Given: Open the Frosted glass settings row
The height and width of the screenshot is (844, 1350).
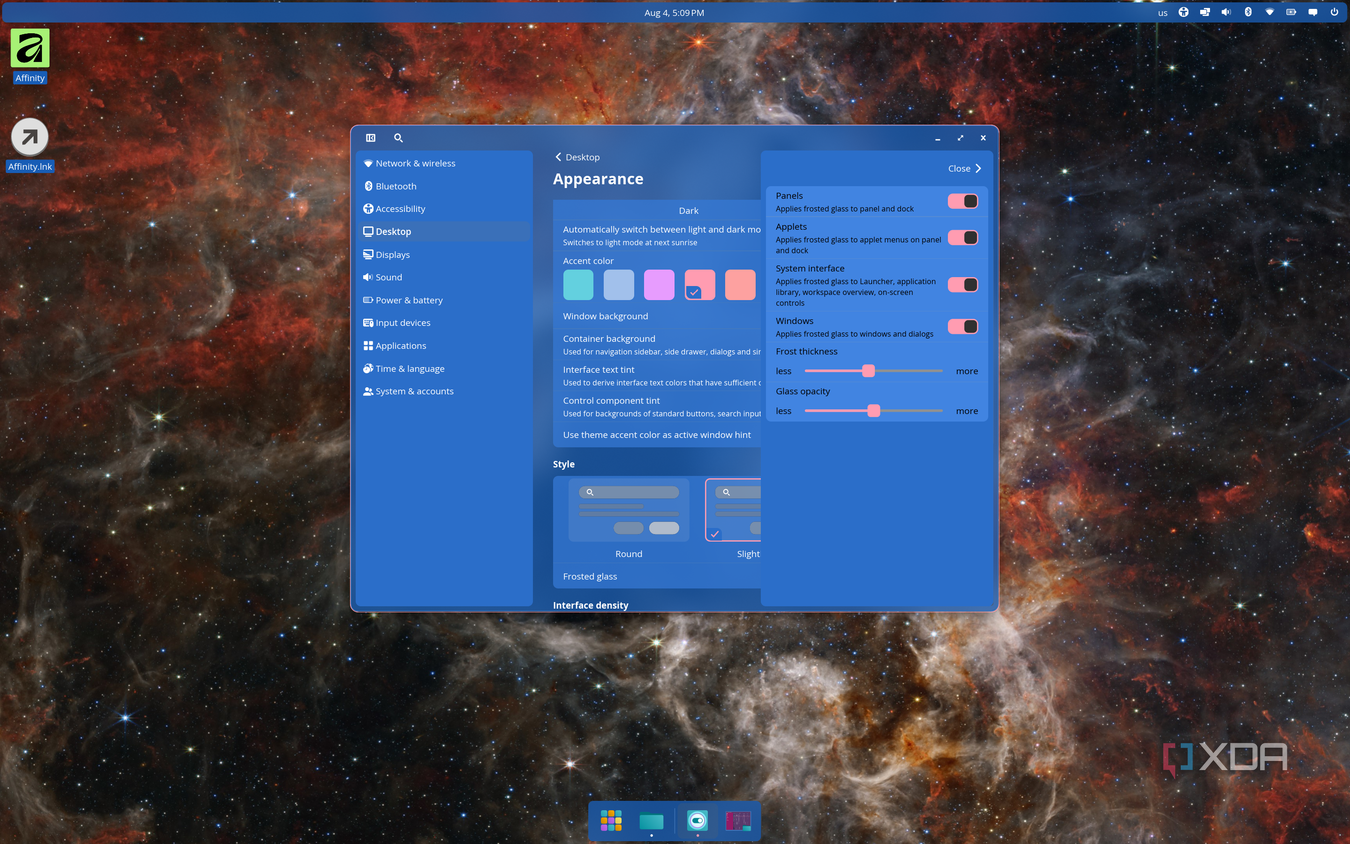Looking at the screenshot, I should 657,576.
